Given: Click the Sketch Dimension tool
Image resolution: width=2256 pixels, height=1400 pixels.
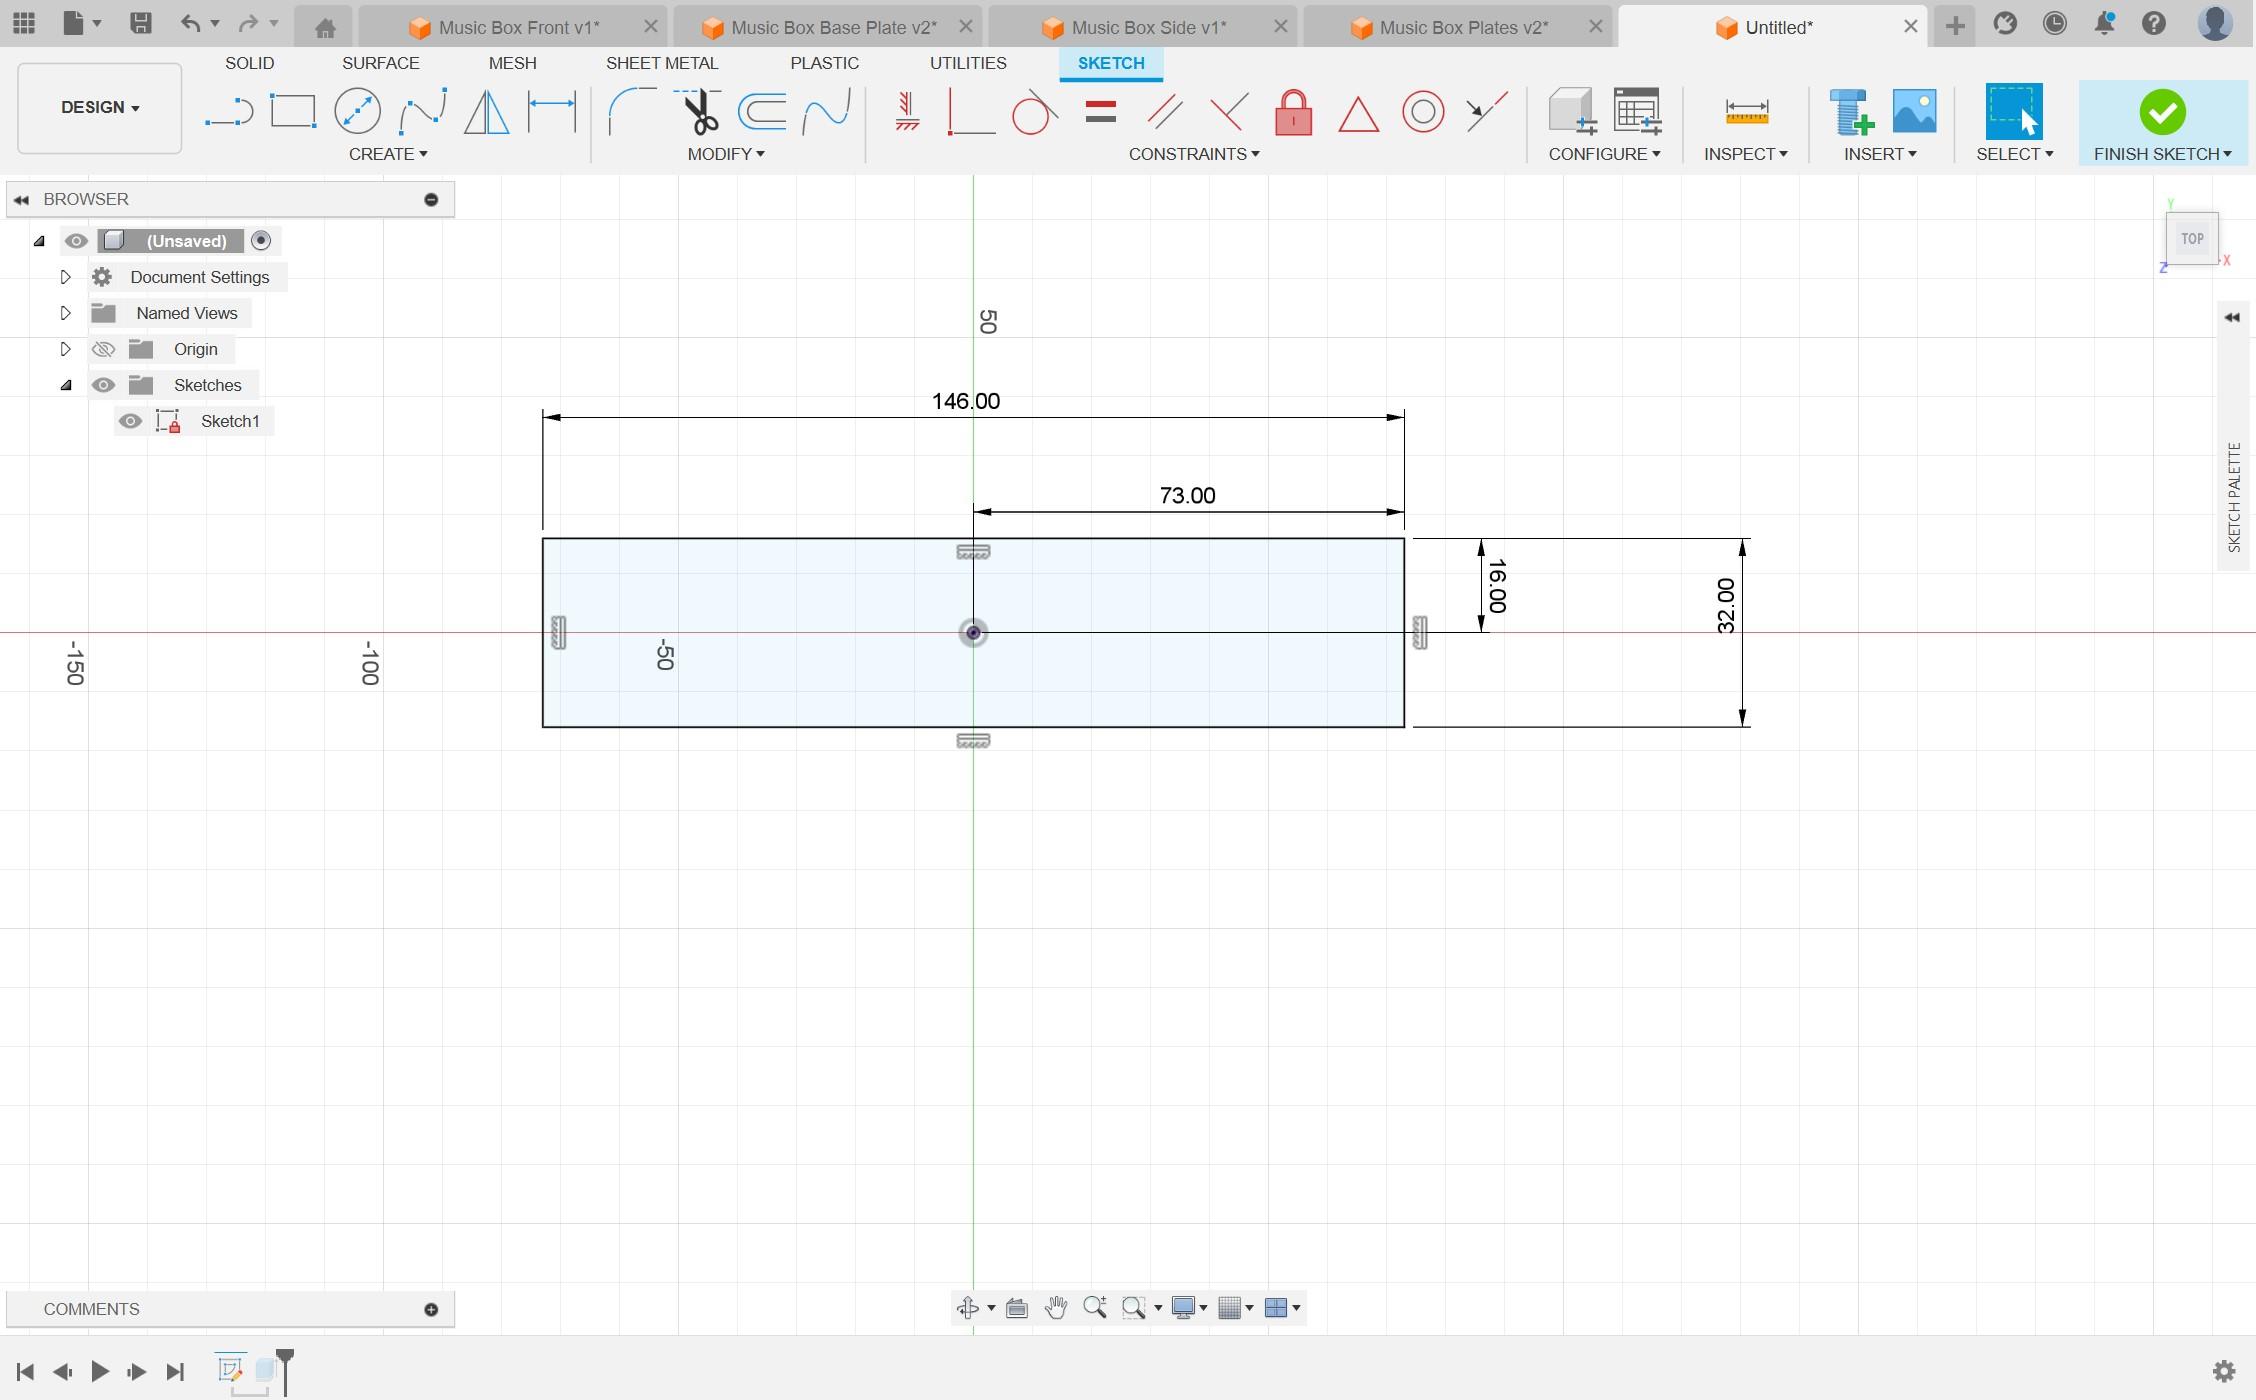Looking at the screenshot, I should tap(552, 111).
